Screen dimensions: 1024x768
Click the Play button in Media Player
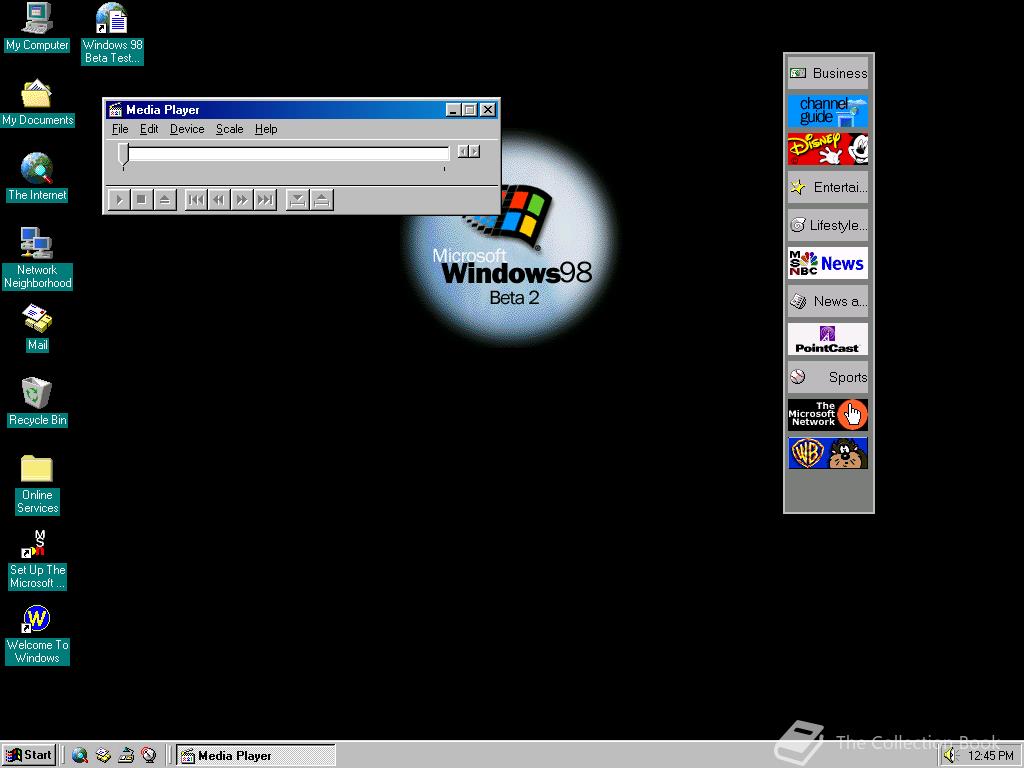click(x=119, y=200)
